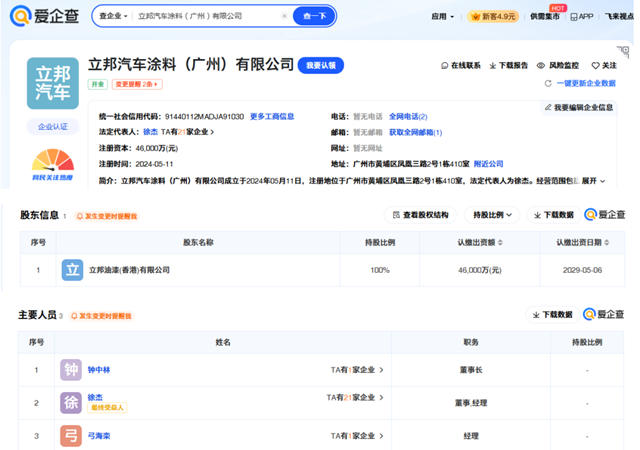Open the 获取全网邮箱(1) link
The height and width of the screenshot is (450, 640).
(x=416, y=132)
